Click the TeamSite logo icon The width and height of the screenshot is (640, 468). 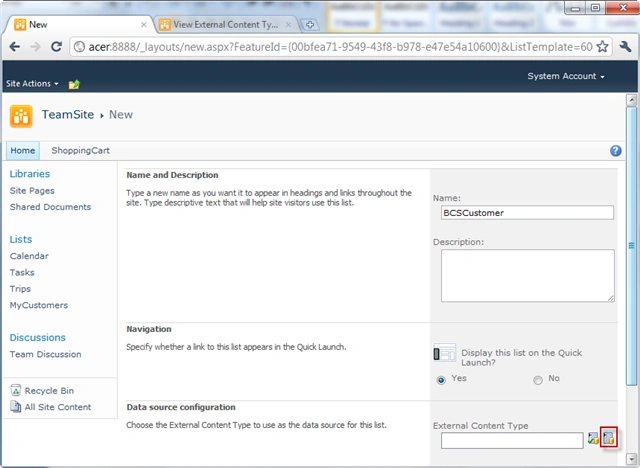21,116
